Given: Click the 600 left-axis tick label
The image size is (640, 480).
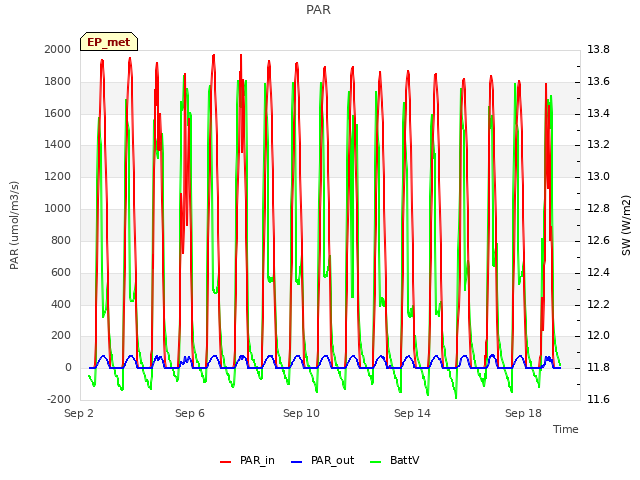Looking at the screenshot, I should pyautogui.click(x=61, y=272).
